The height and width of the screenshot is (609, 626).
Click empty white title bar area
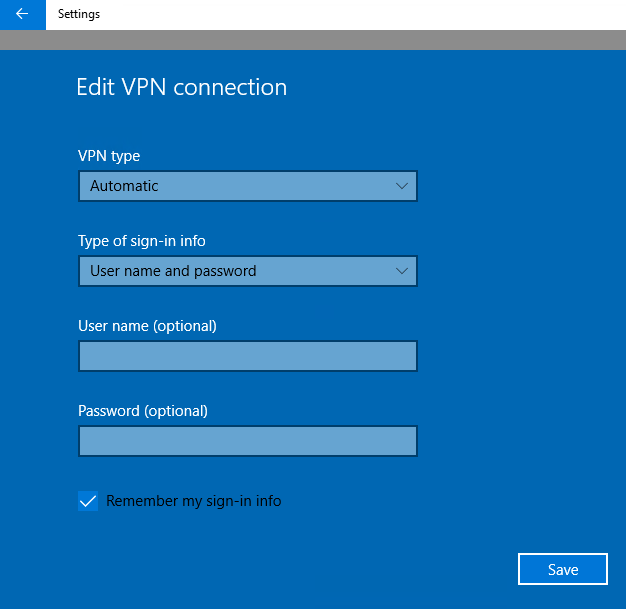tap(359, 15)
